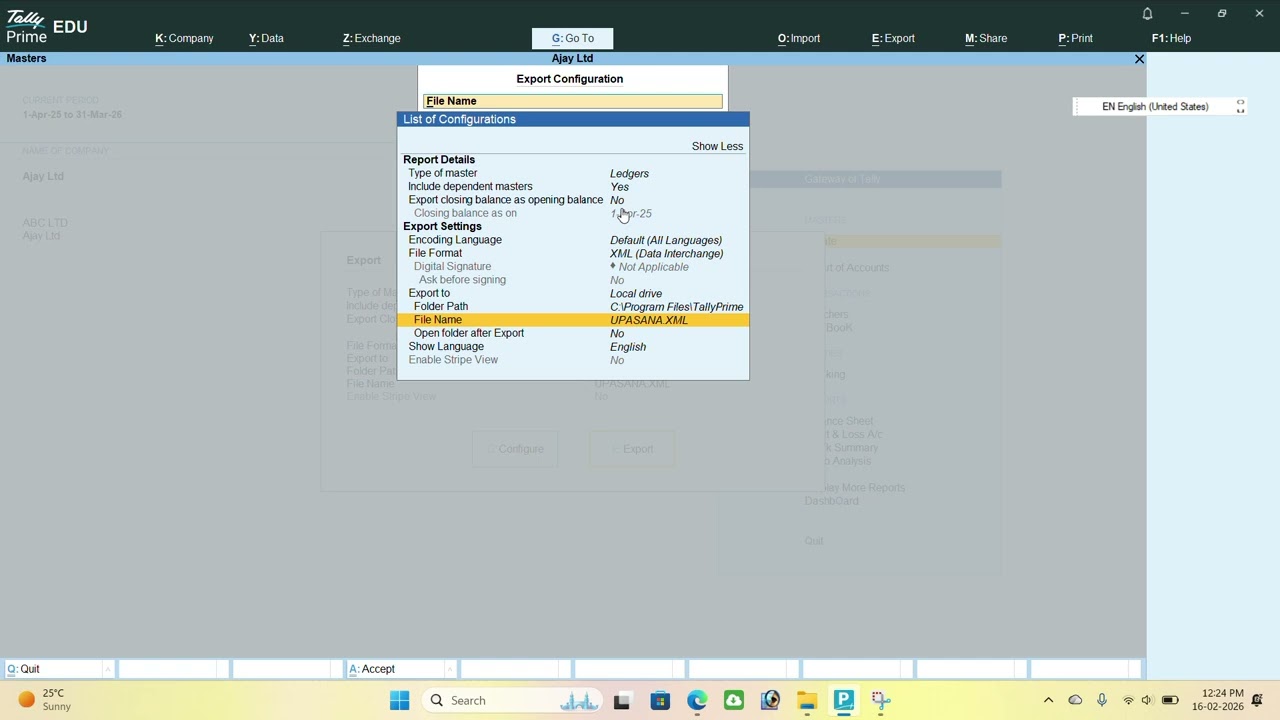Select the File Format configuration

pos(573,253)
